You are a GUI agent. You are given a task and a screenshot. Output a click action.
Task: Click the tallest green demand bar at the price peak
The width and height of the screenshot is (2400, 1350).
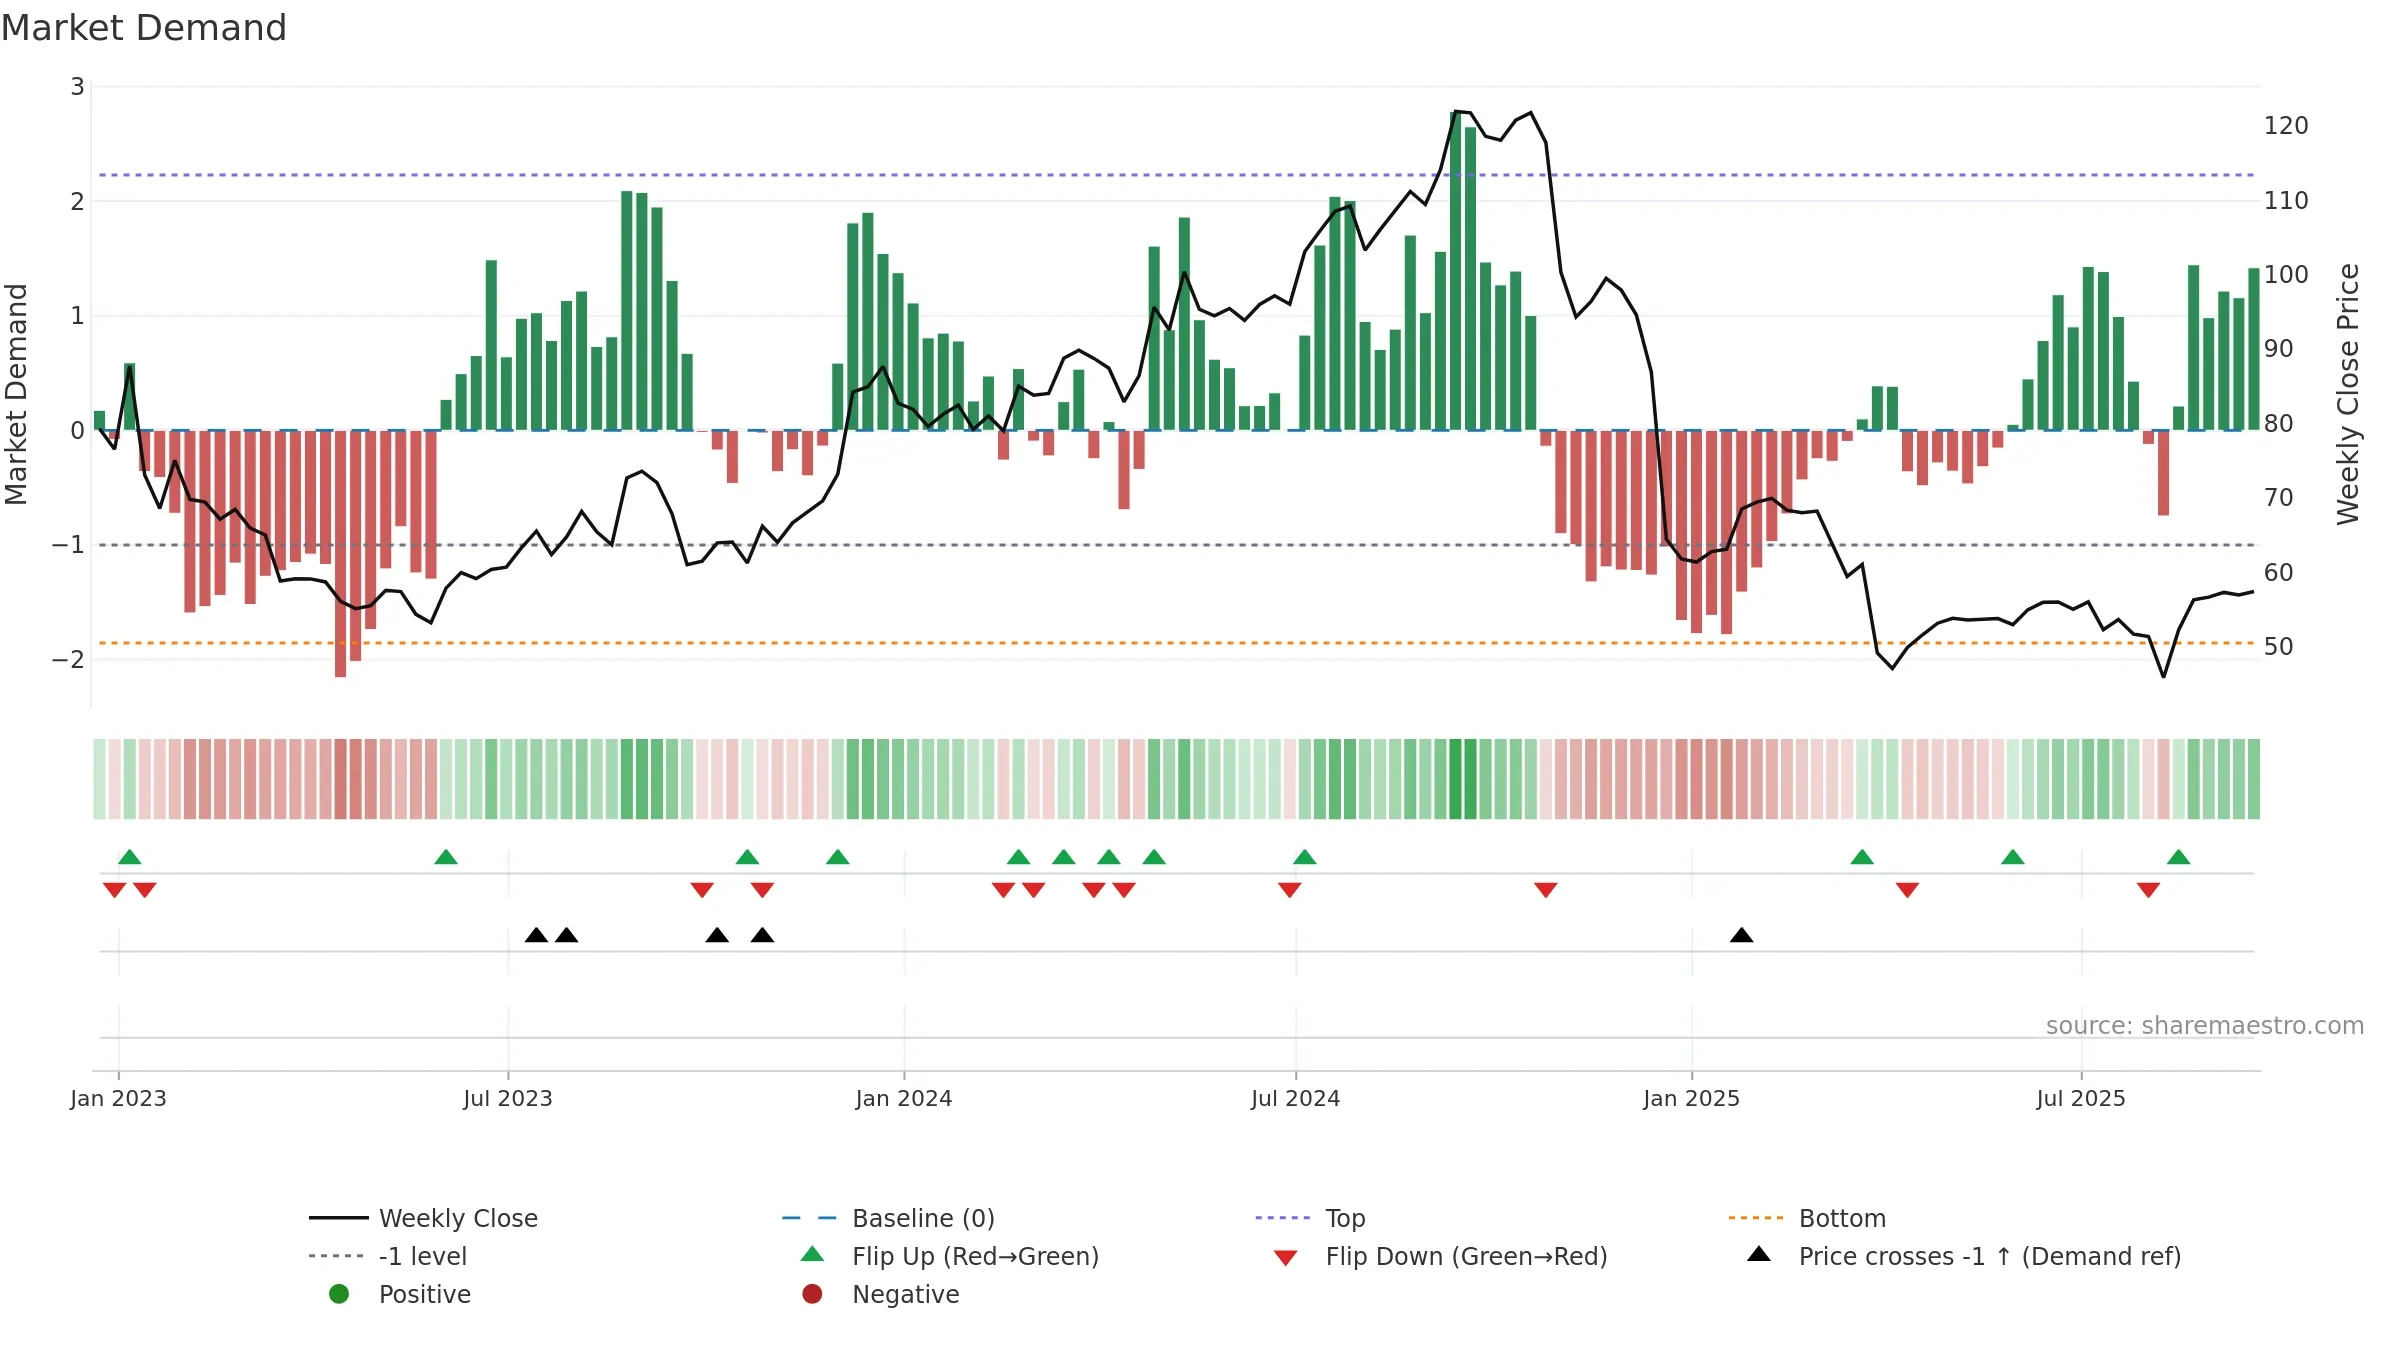(1455, 271)
